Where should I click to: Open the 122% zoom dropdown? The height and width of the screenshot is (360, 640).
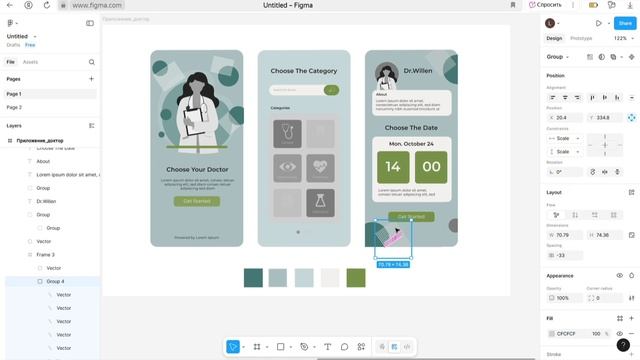click(624, 38)
